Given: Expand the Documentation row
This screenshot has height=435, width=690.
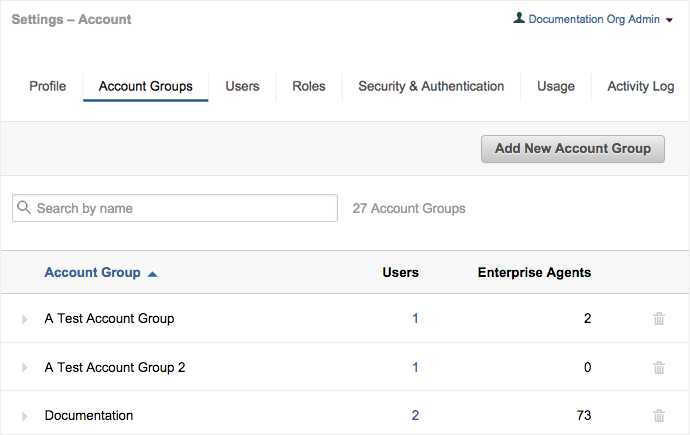Looking at the screenshot, I should click(x=25, y=416).
